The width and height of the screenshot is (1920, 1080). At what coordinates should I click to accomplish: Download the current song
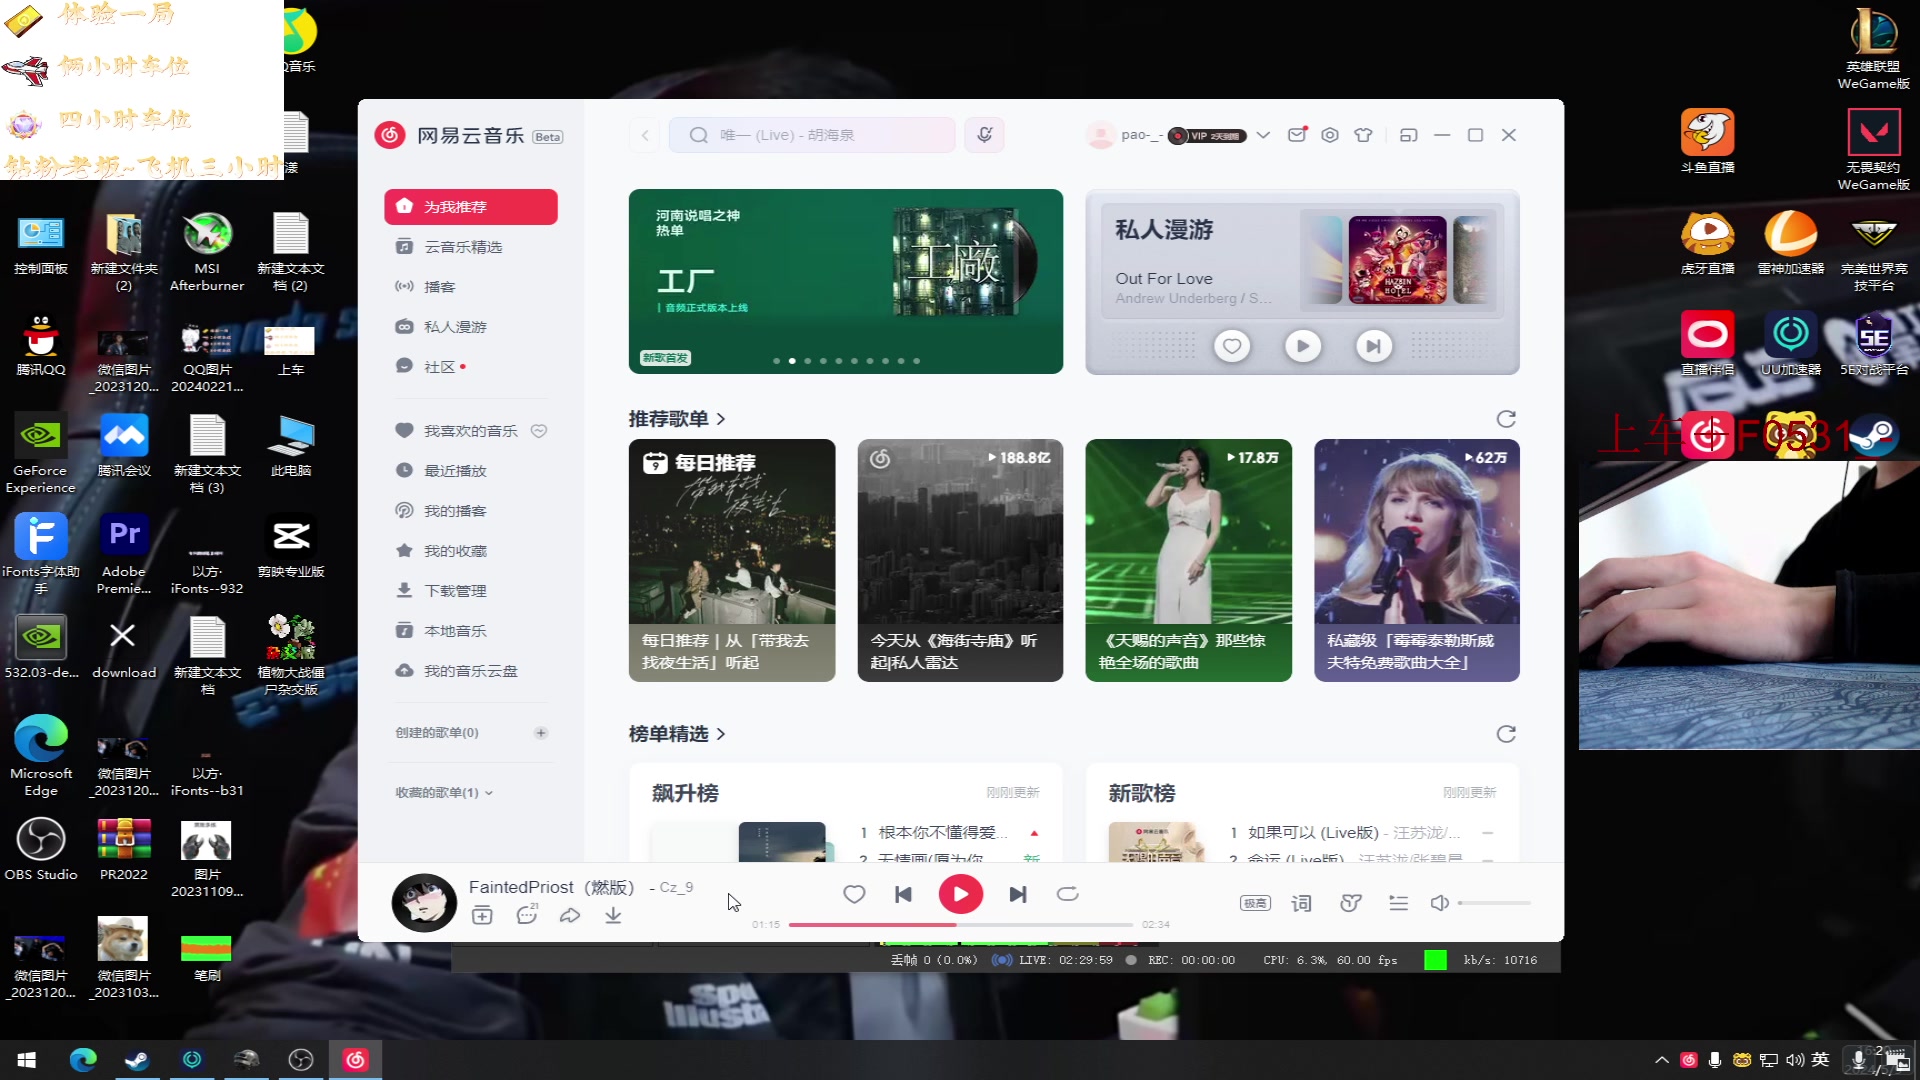(x=613, y=915)
